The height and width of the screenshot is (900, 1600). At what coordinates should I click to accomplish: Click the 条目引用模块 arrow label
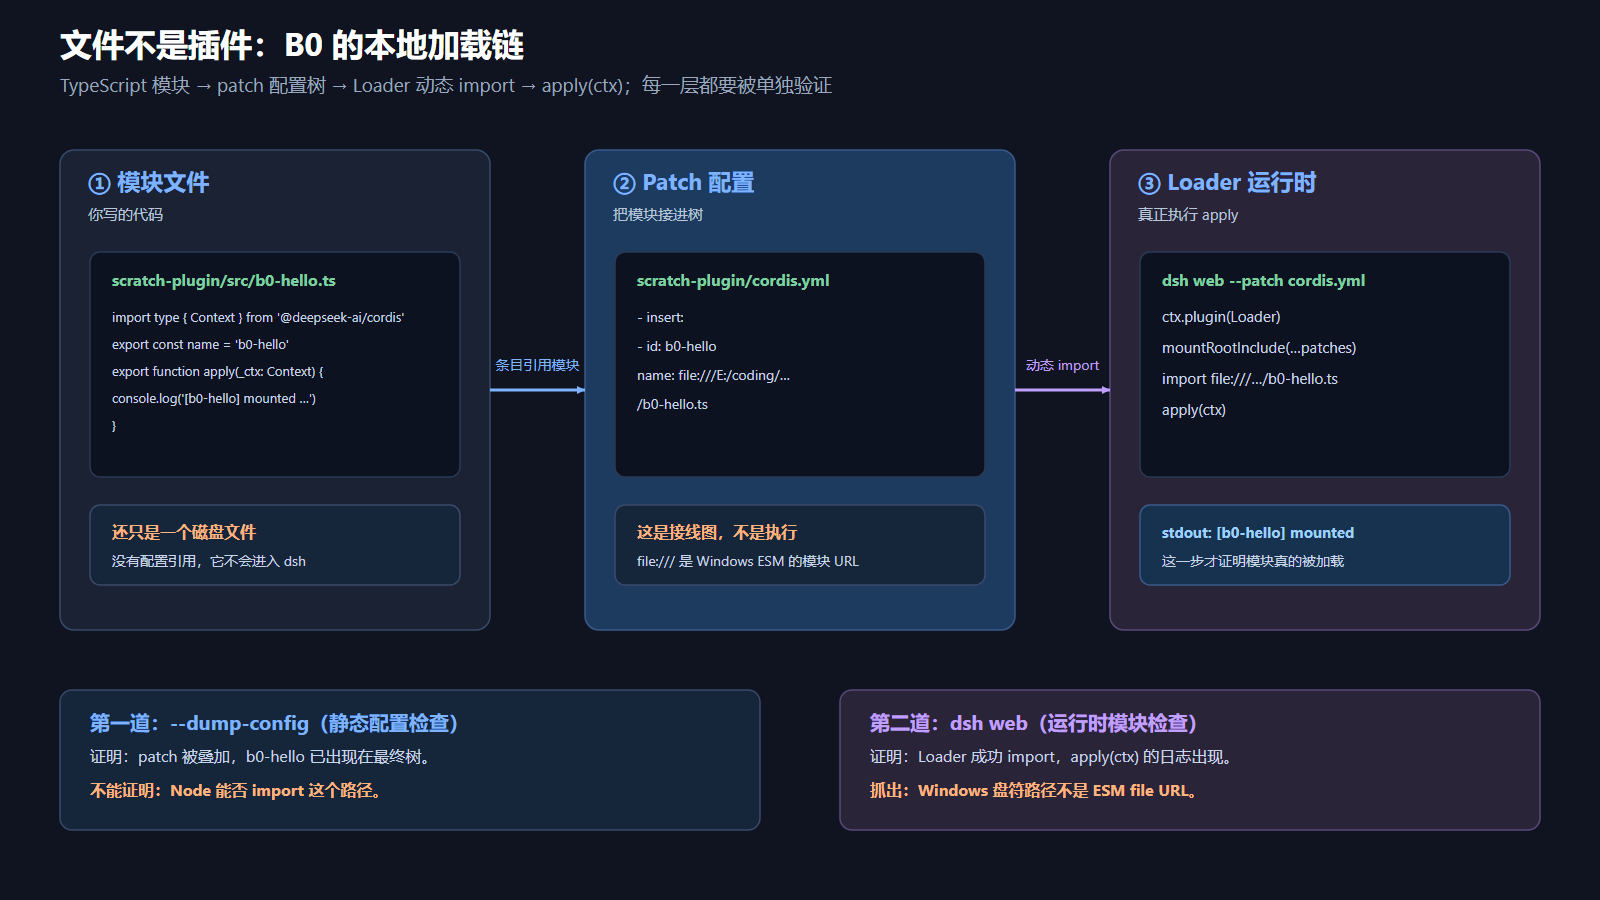click(x=537, y=366)
